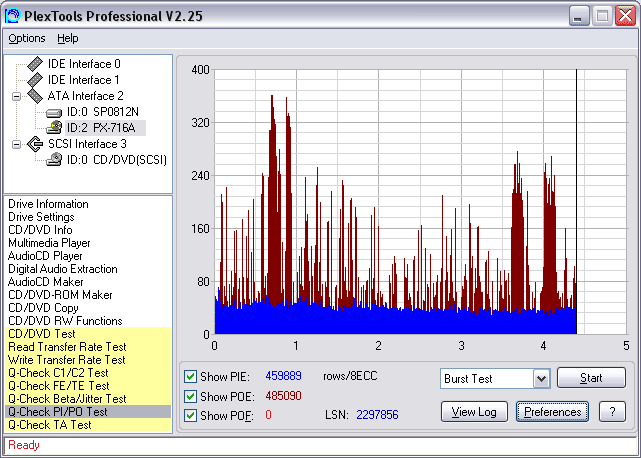The image size is (641, 458).
Task: Click the LSN value 2297856
Action: (377, 415)
